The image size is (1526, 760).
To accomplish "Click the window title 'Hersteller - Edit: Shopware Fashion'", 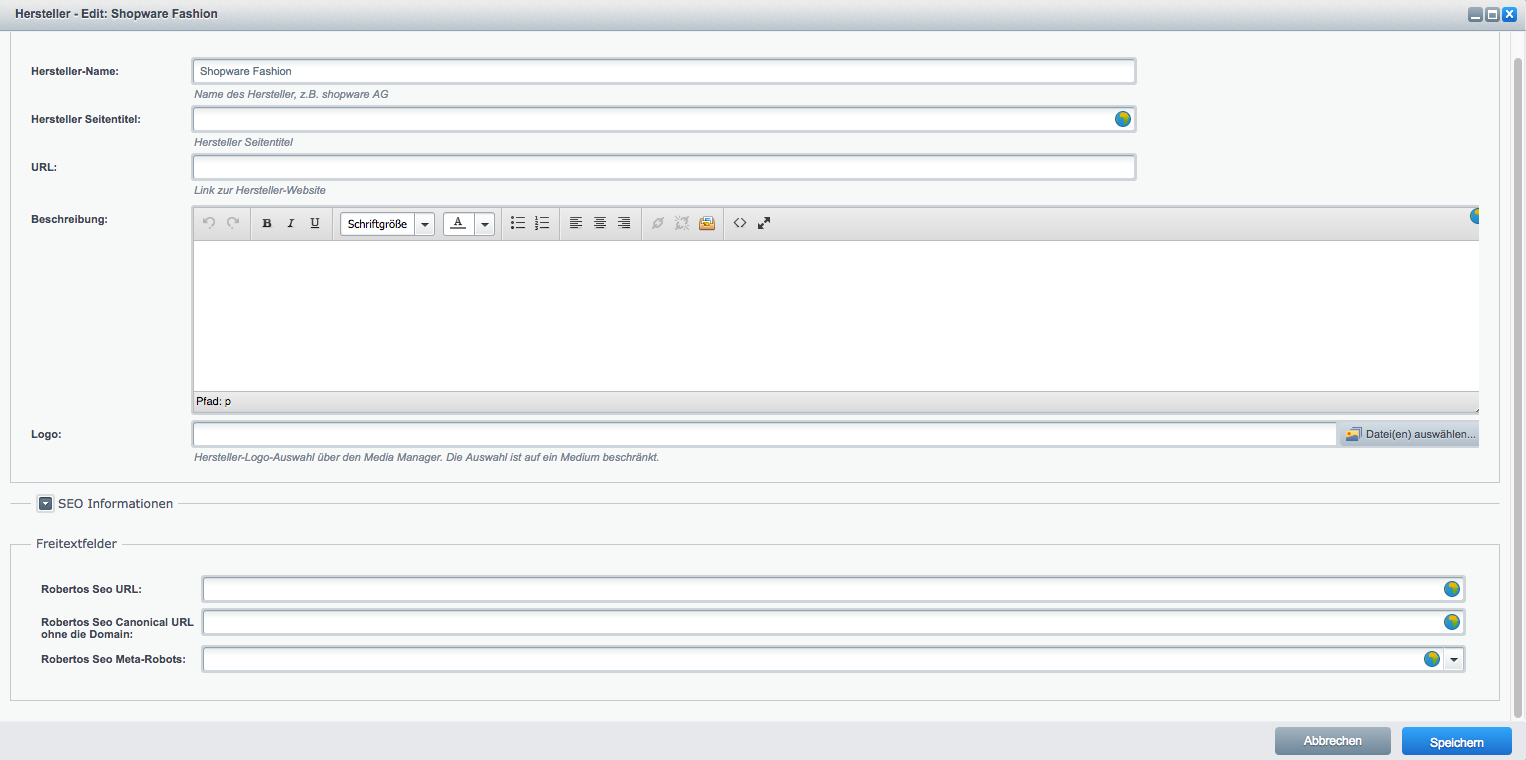I will 116,14.
